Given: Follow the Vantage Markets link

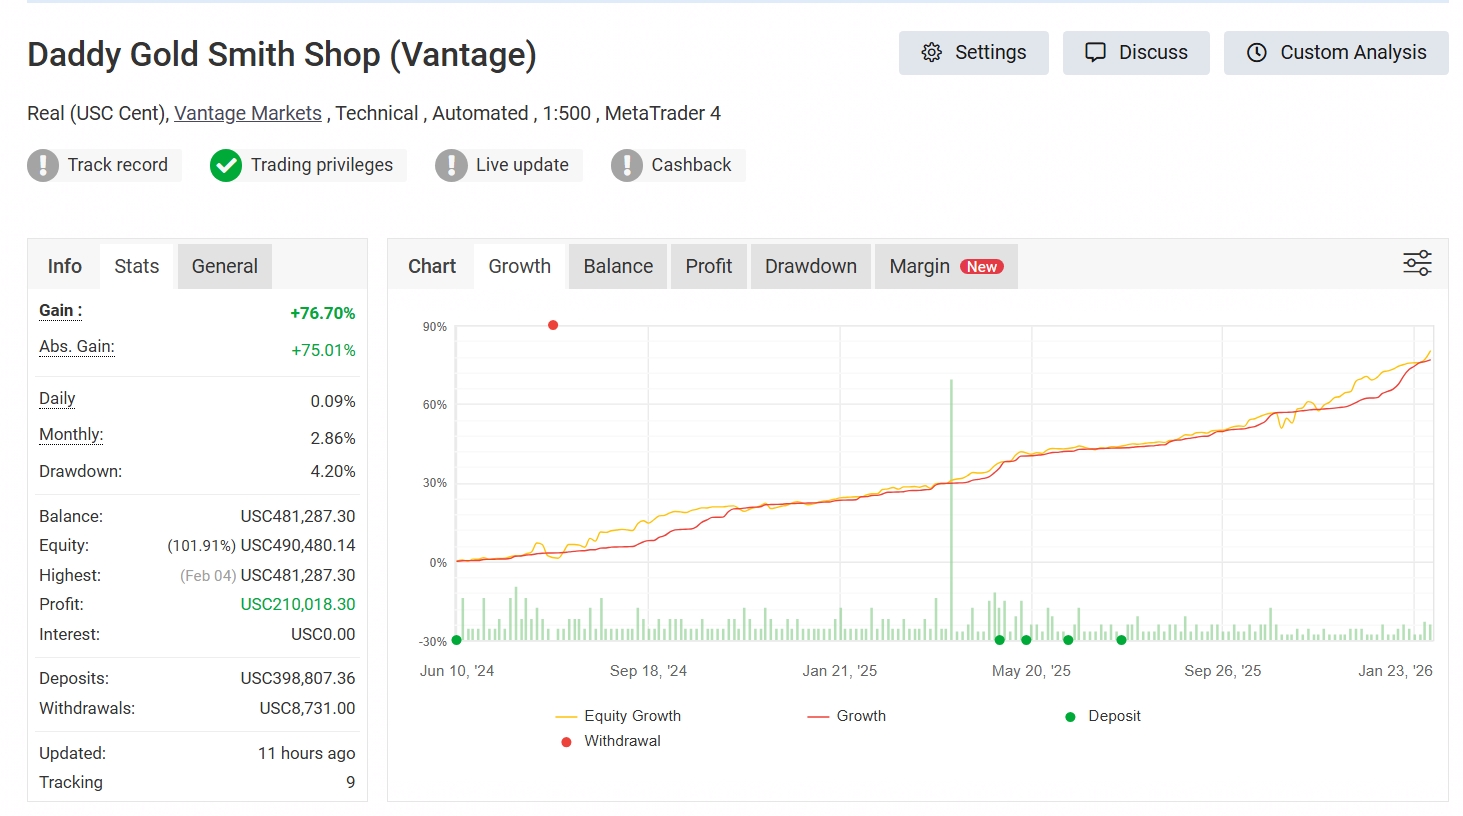Looking at the screenshot, I should (x=247, y=113).
